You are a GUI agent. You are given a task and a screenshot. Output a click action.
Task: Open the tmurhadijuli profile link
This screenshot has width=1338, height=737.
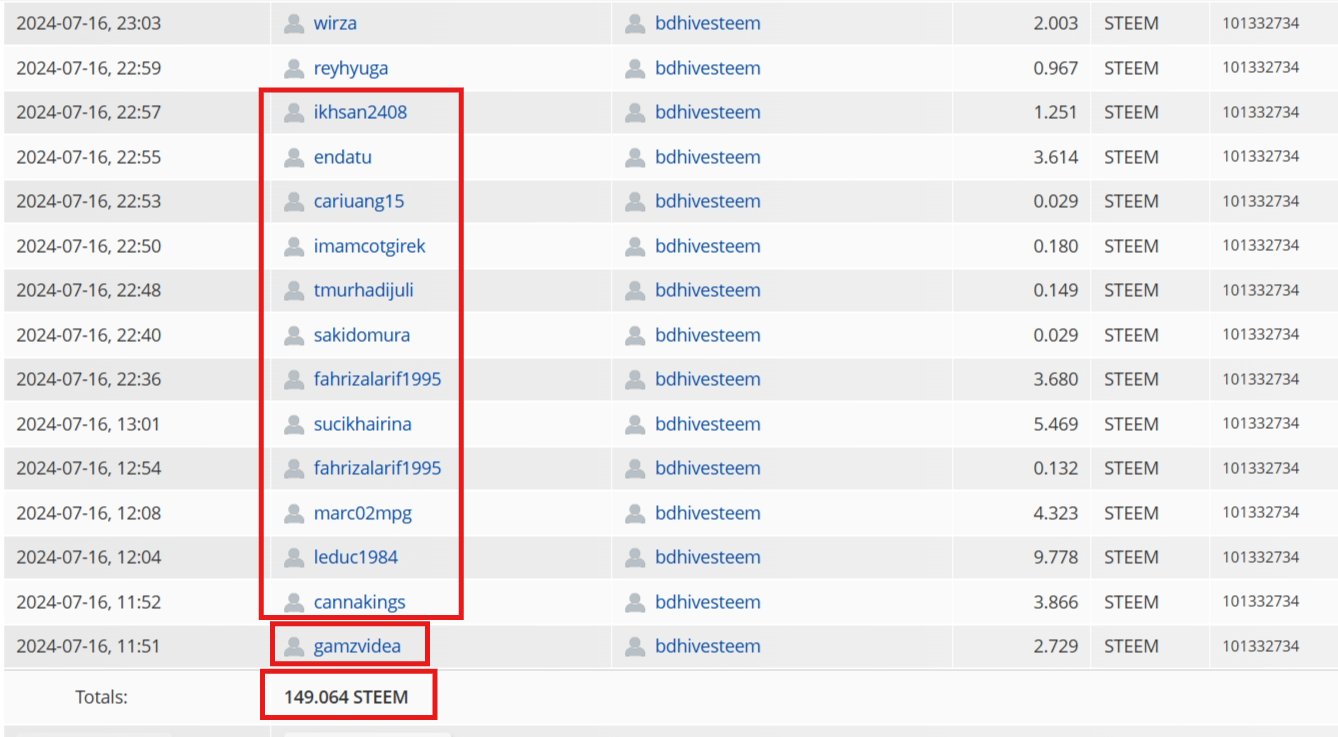tap(364, 290)
